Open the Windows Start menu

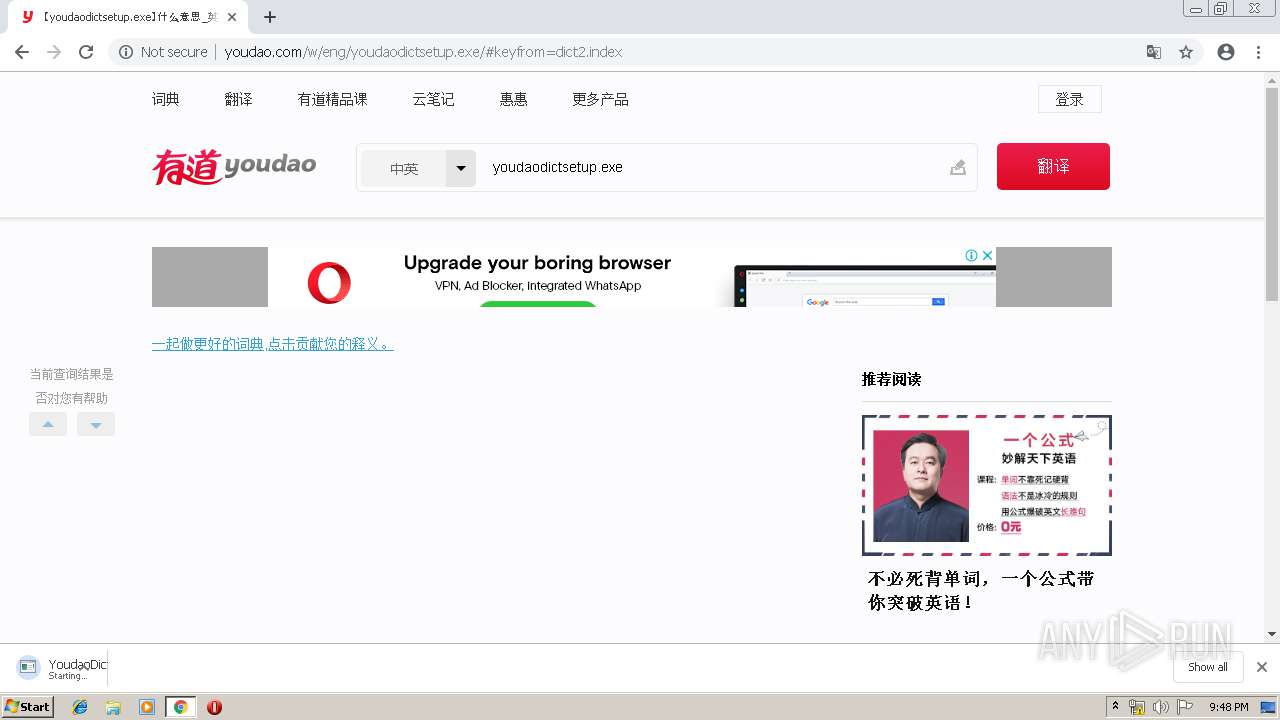coord(28,707)
